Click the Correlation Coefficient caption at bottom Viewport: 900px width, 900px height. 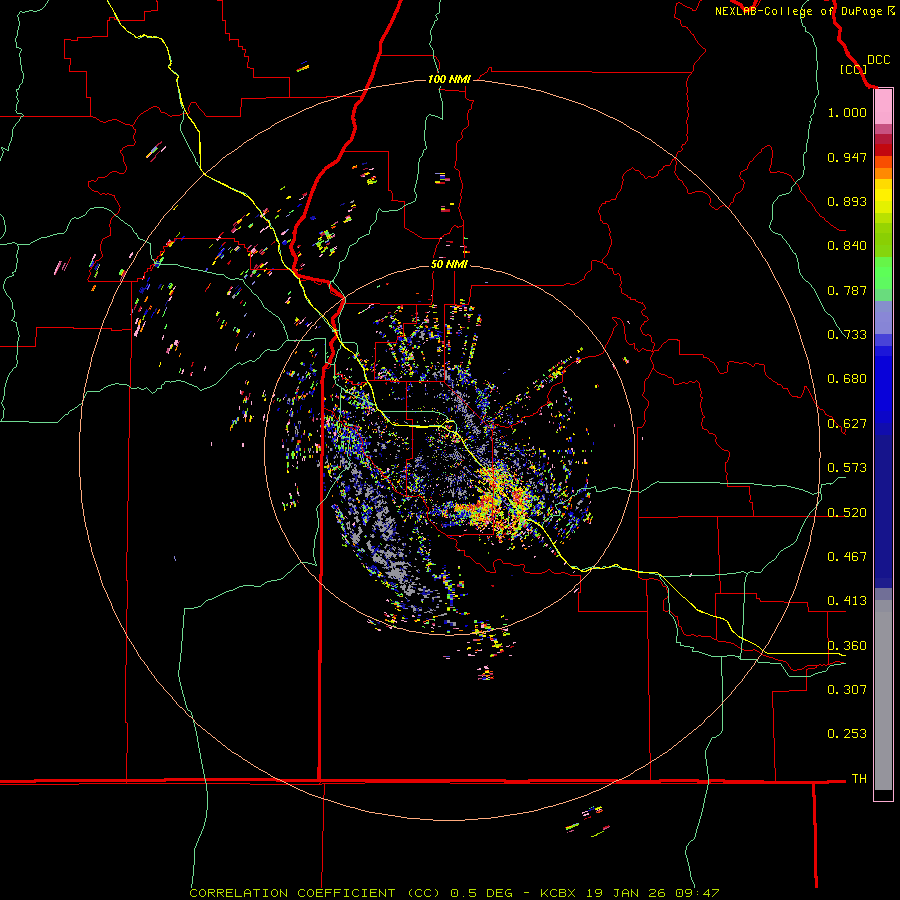click(454, 893)
